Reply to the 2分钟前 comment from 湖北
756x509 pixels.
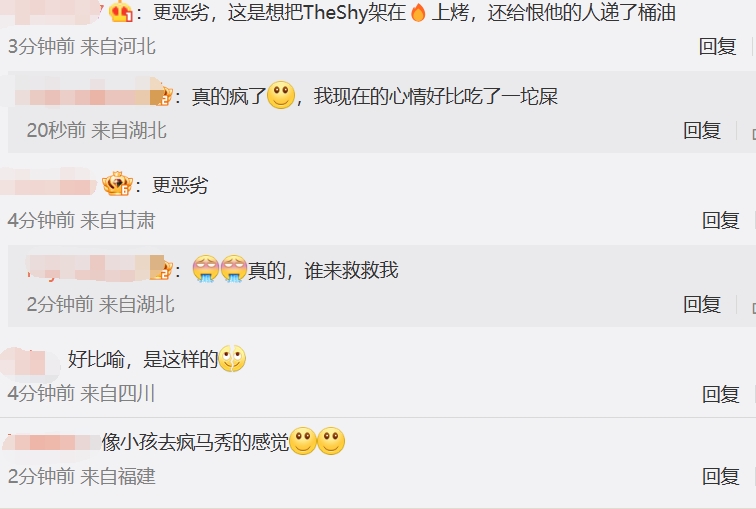702,305
